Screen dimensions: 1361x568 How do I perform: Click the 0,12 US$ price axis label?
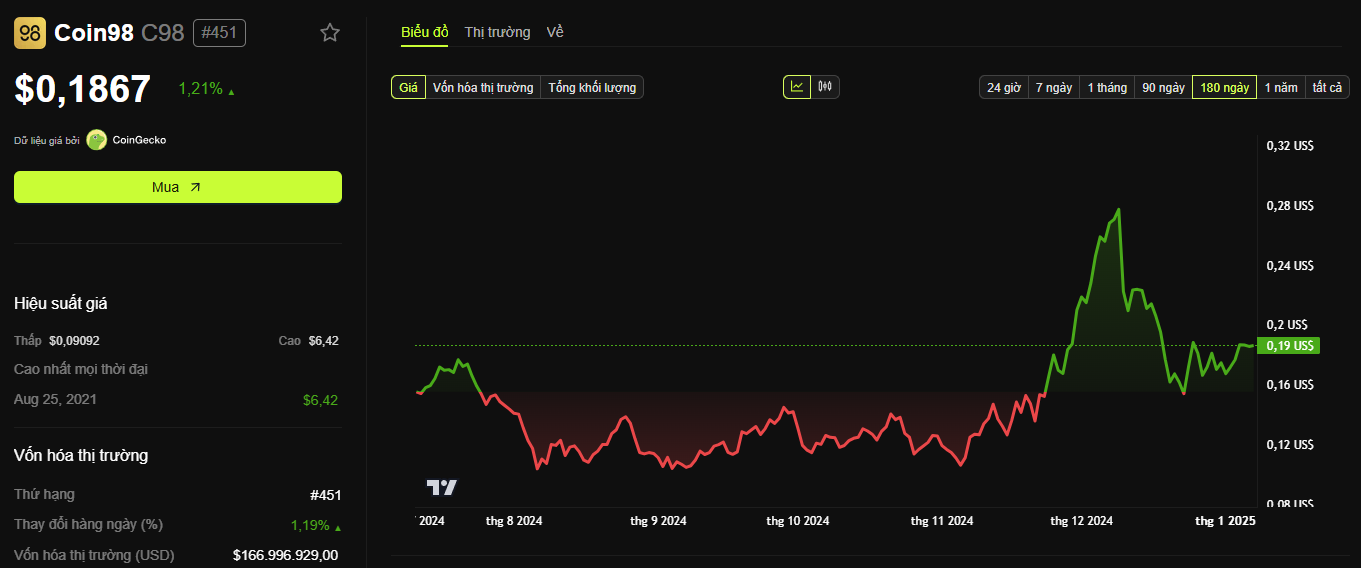pos(1290,445)
